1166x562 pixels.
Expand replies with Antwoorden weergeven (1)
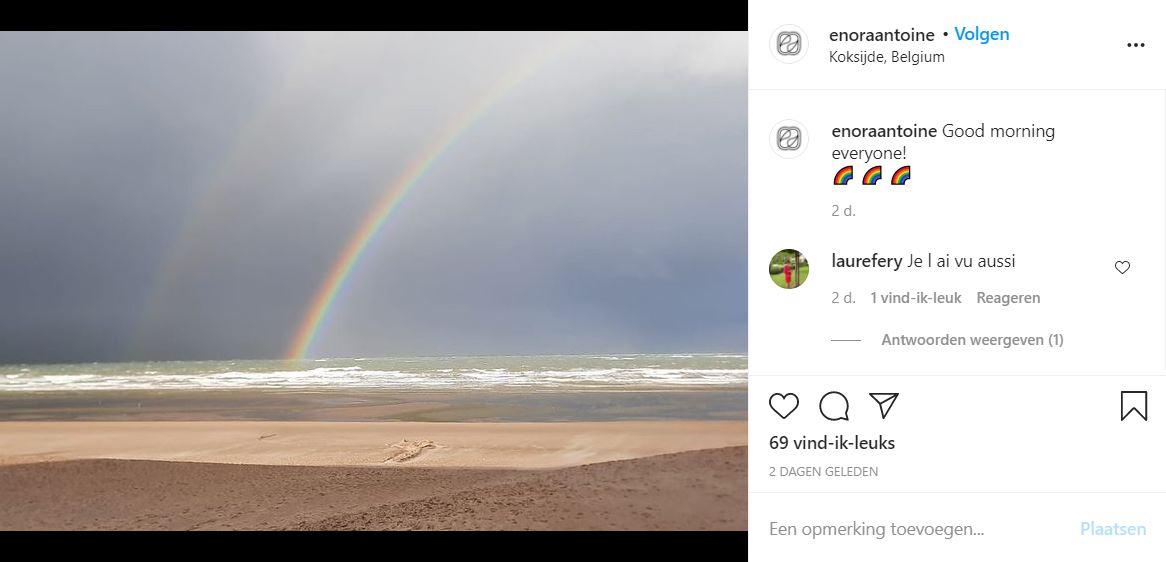click(x=972, y=340)
